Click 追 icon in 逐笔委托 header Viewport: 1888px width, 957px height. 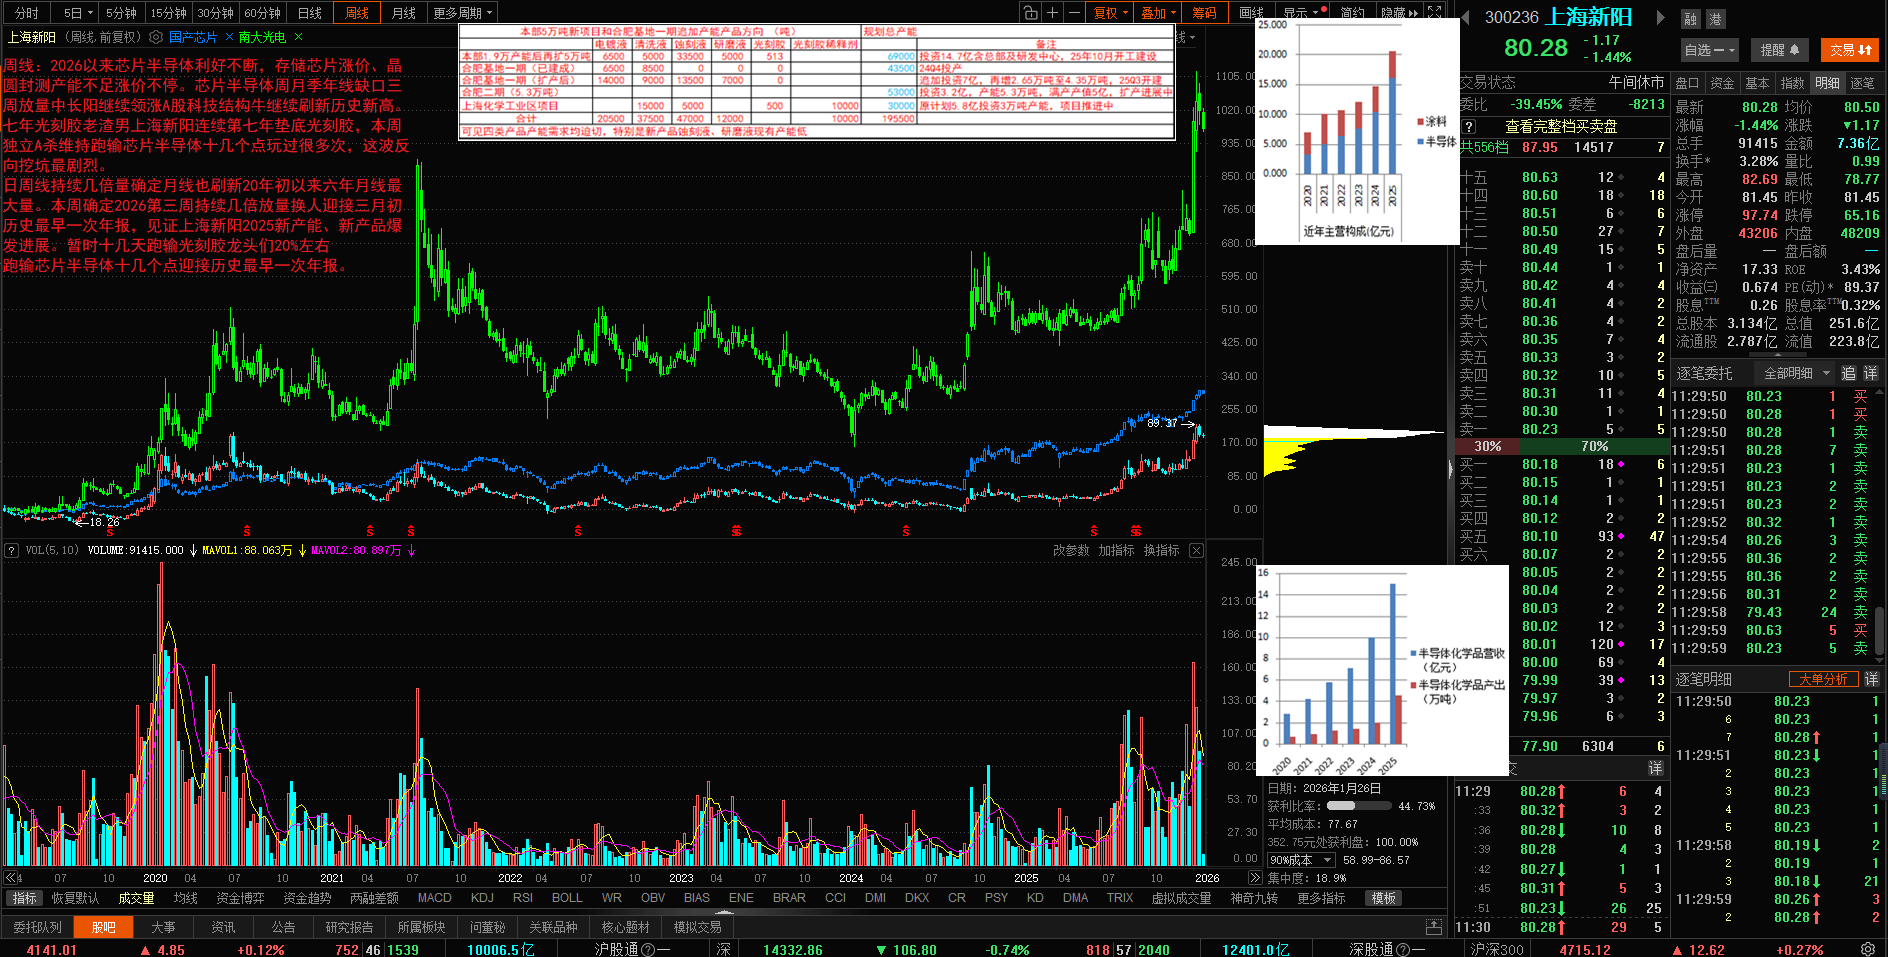[x=1849, y=373]
